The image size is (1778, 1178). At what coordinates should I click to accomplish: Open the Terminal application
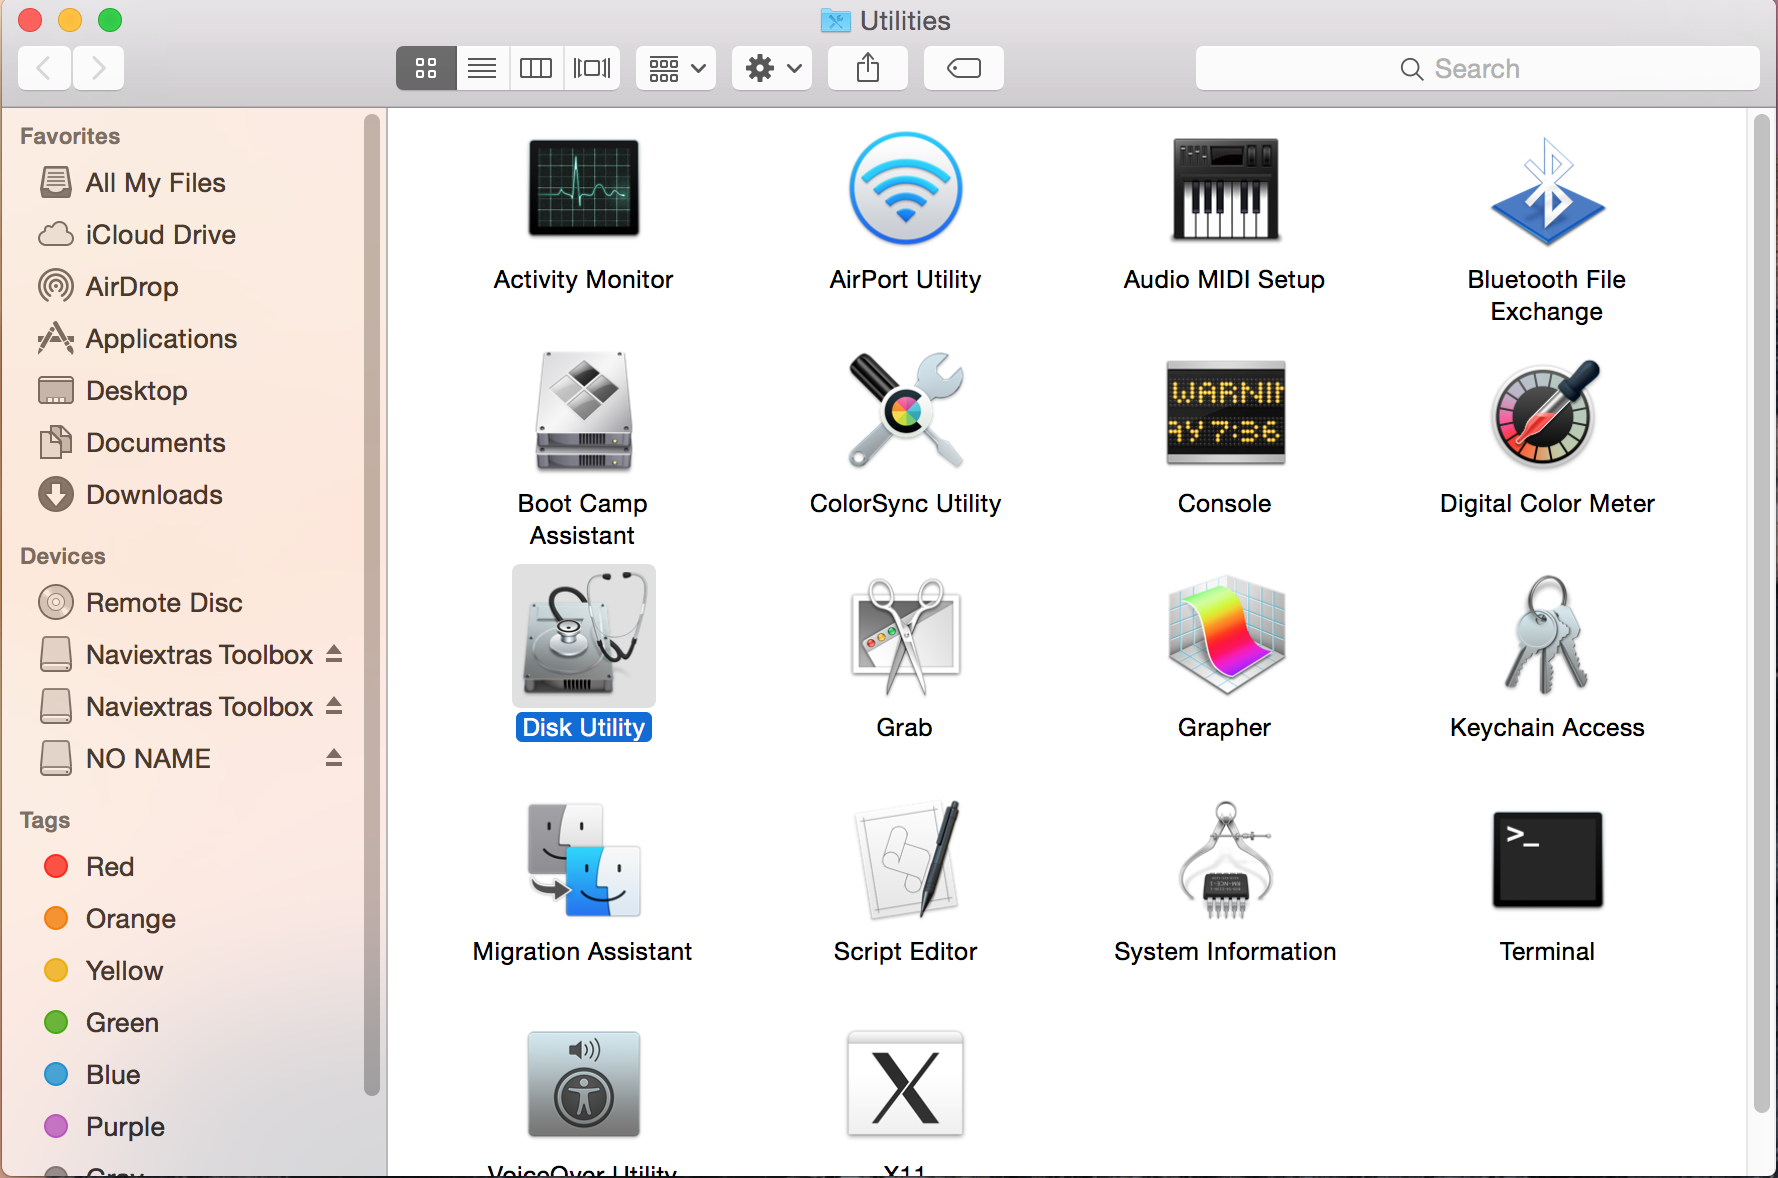(1546, 860)
